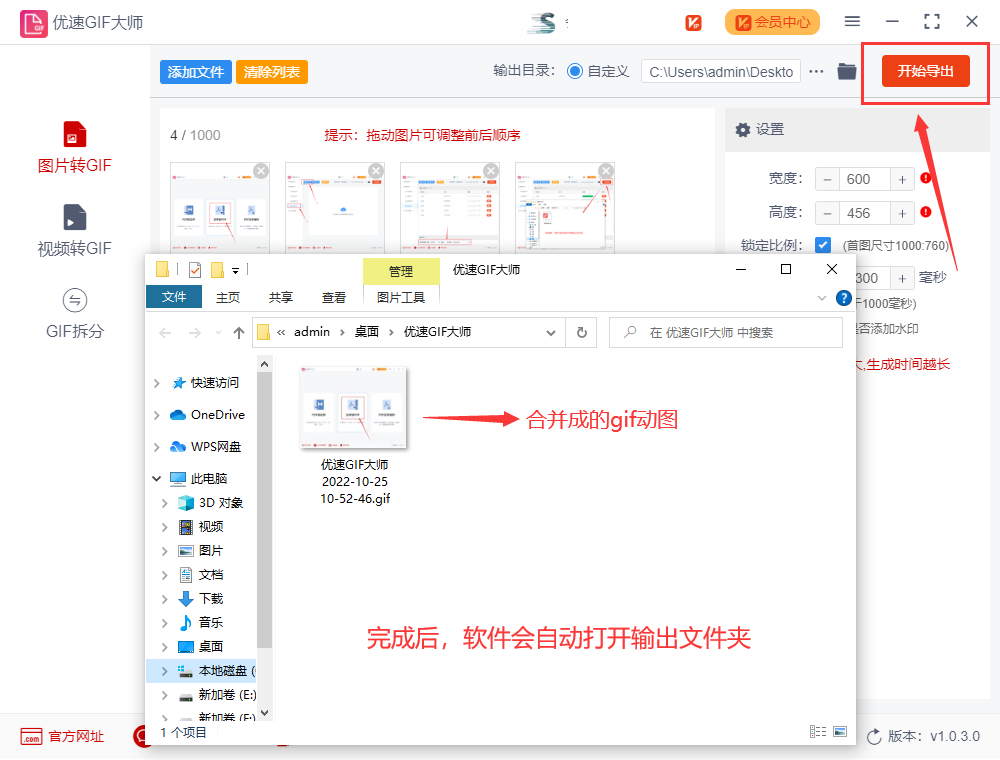Open Explorer help question mark icon
1000x760 pixels.
(844, 298)
